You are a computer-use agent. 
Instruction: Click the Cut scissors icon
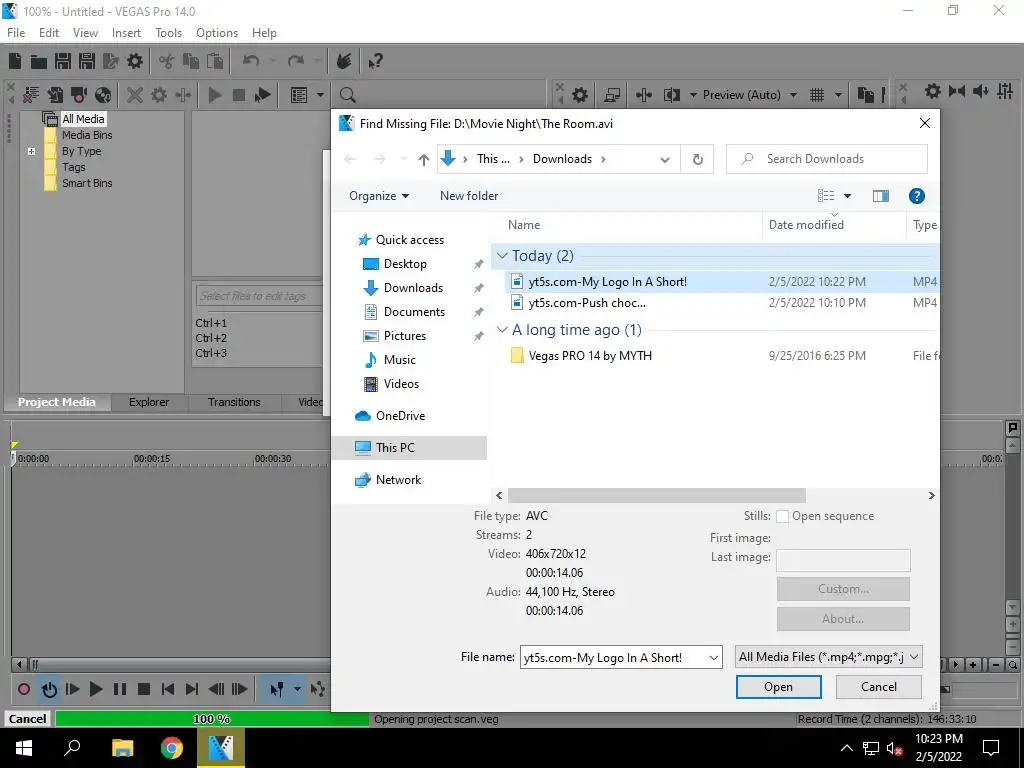pyautogui.click(x=167, y=61)
